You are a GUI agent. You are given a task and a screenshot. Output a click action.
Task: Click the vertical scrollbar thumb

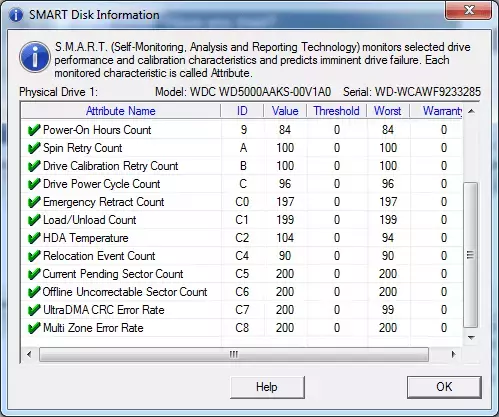coord(471,255)
